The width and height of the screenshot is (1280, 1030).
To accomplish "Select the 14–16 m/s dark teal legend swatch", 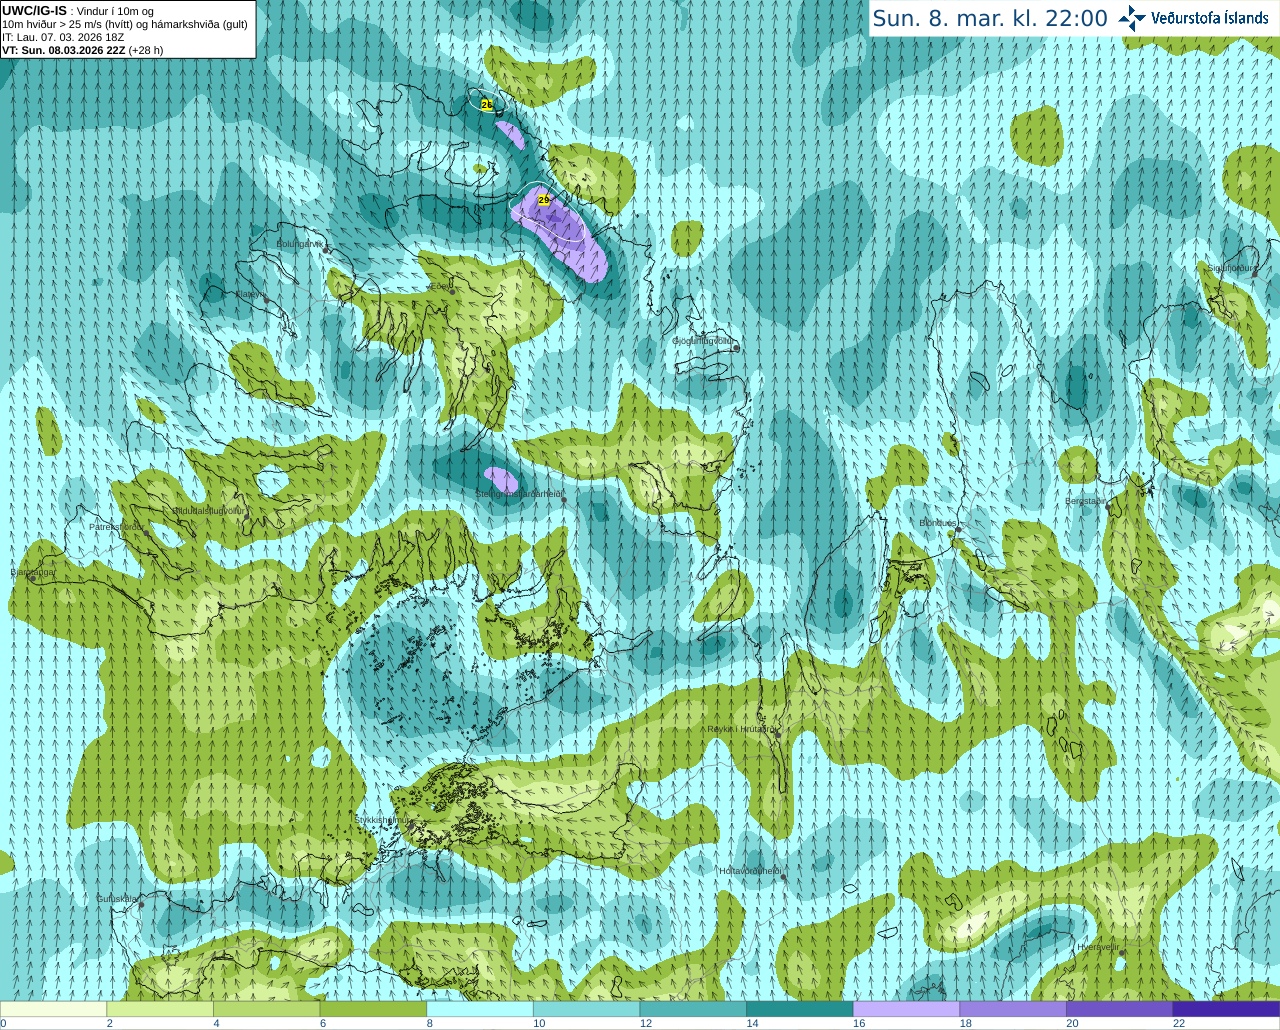I will coord(800,1009).
